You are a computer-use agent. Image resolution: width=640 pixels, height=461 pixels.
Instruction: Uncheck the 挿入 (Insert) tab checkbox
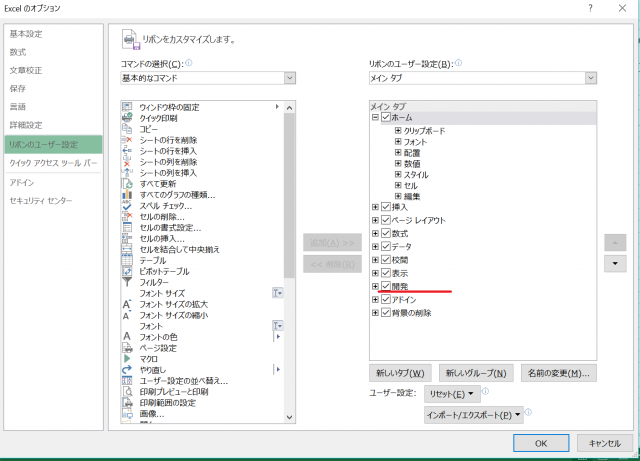tap(386, 207)
